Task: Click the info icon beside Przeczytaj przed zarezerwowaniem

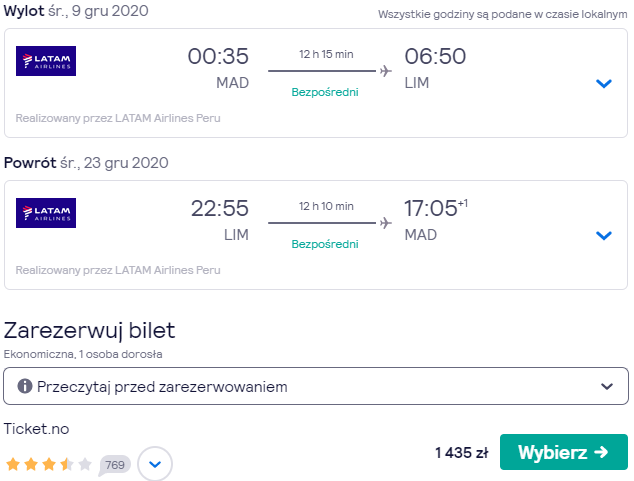Action: (25, 386)
